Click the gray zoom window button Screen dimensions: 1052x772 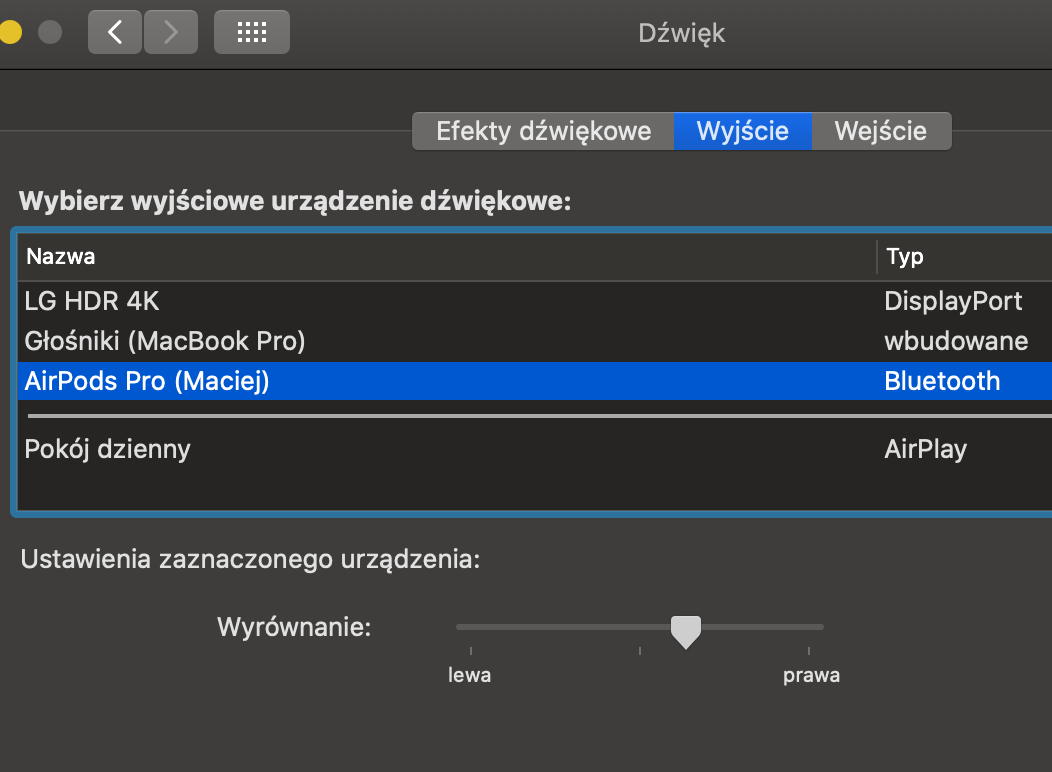pos(50,33)
